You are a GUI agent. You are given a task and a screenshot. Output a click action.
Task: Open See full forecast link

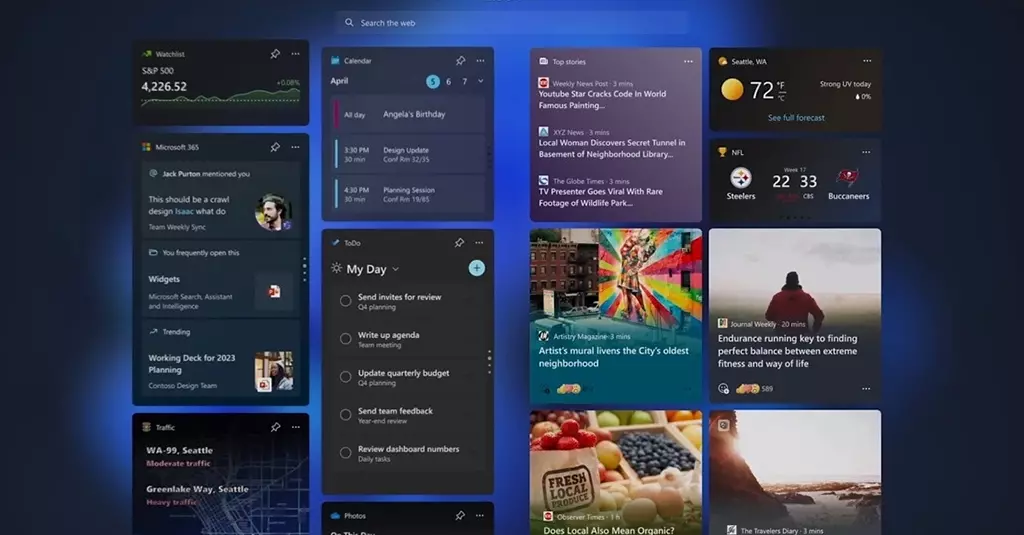click(796, 118)
